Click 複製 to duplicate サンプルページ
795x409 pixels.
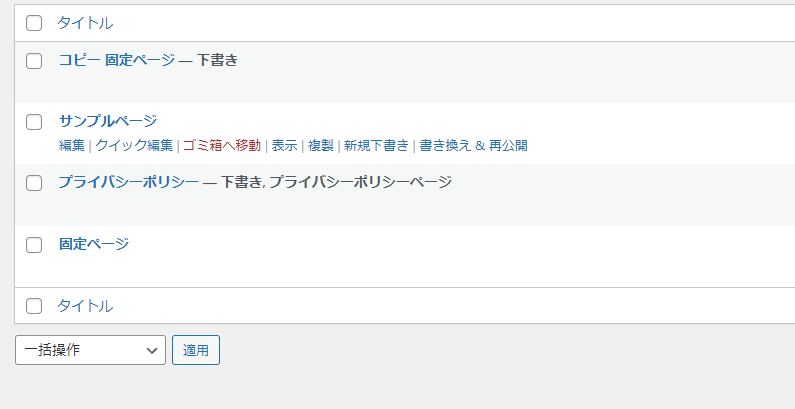(321, 145)
